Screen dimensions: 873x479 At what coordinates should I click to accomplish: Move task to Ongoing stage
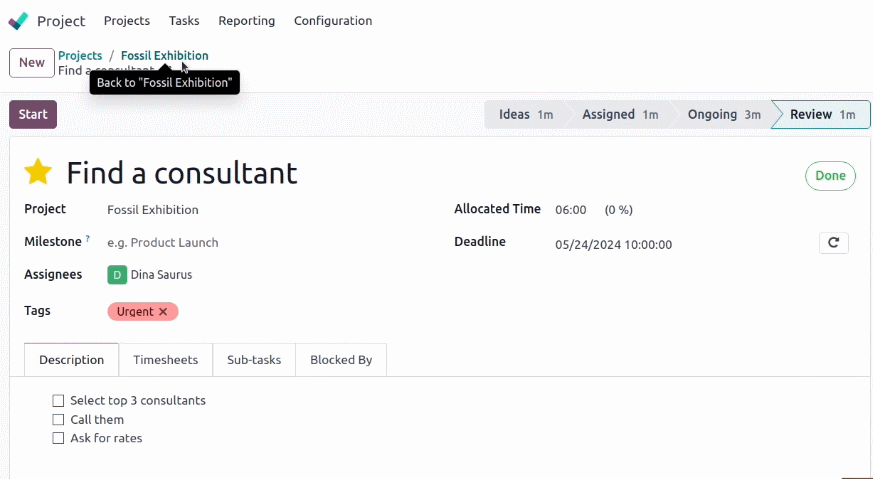click(x=723, y=115)
